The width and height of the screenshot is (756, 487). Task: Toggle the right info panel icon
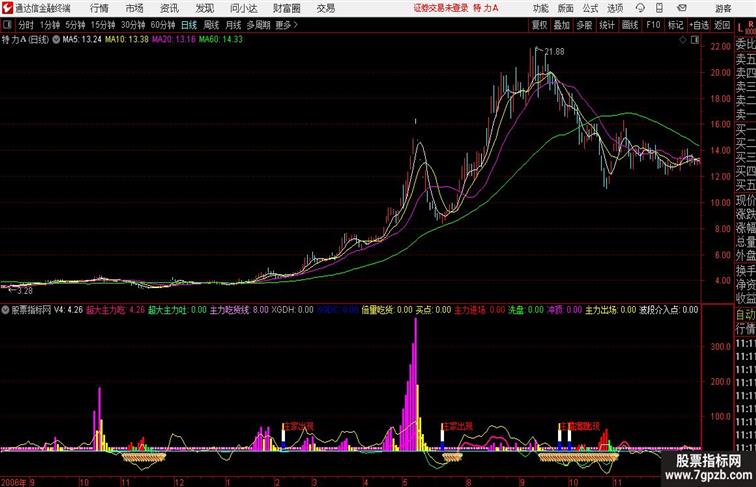click(x=695, y=40)
